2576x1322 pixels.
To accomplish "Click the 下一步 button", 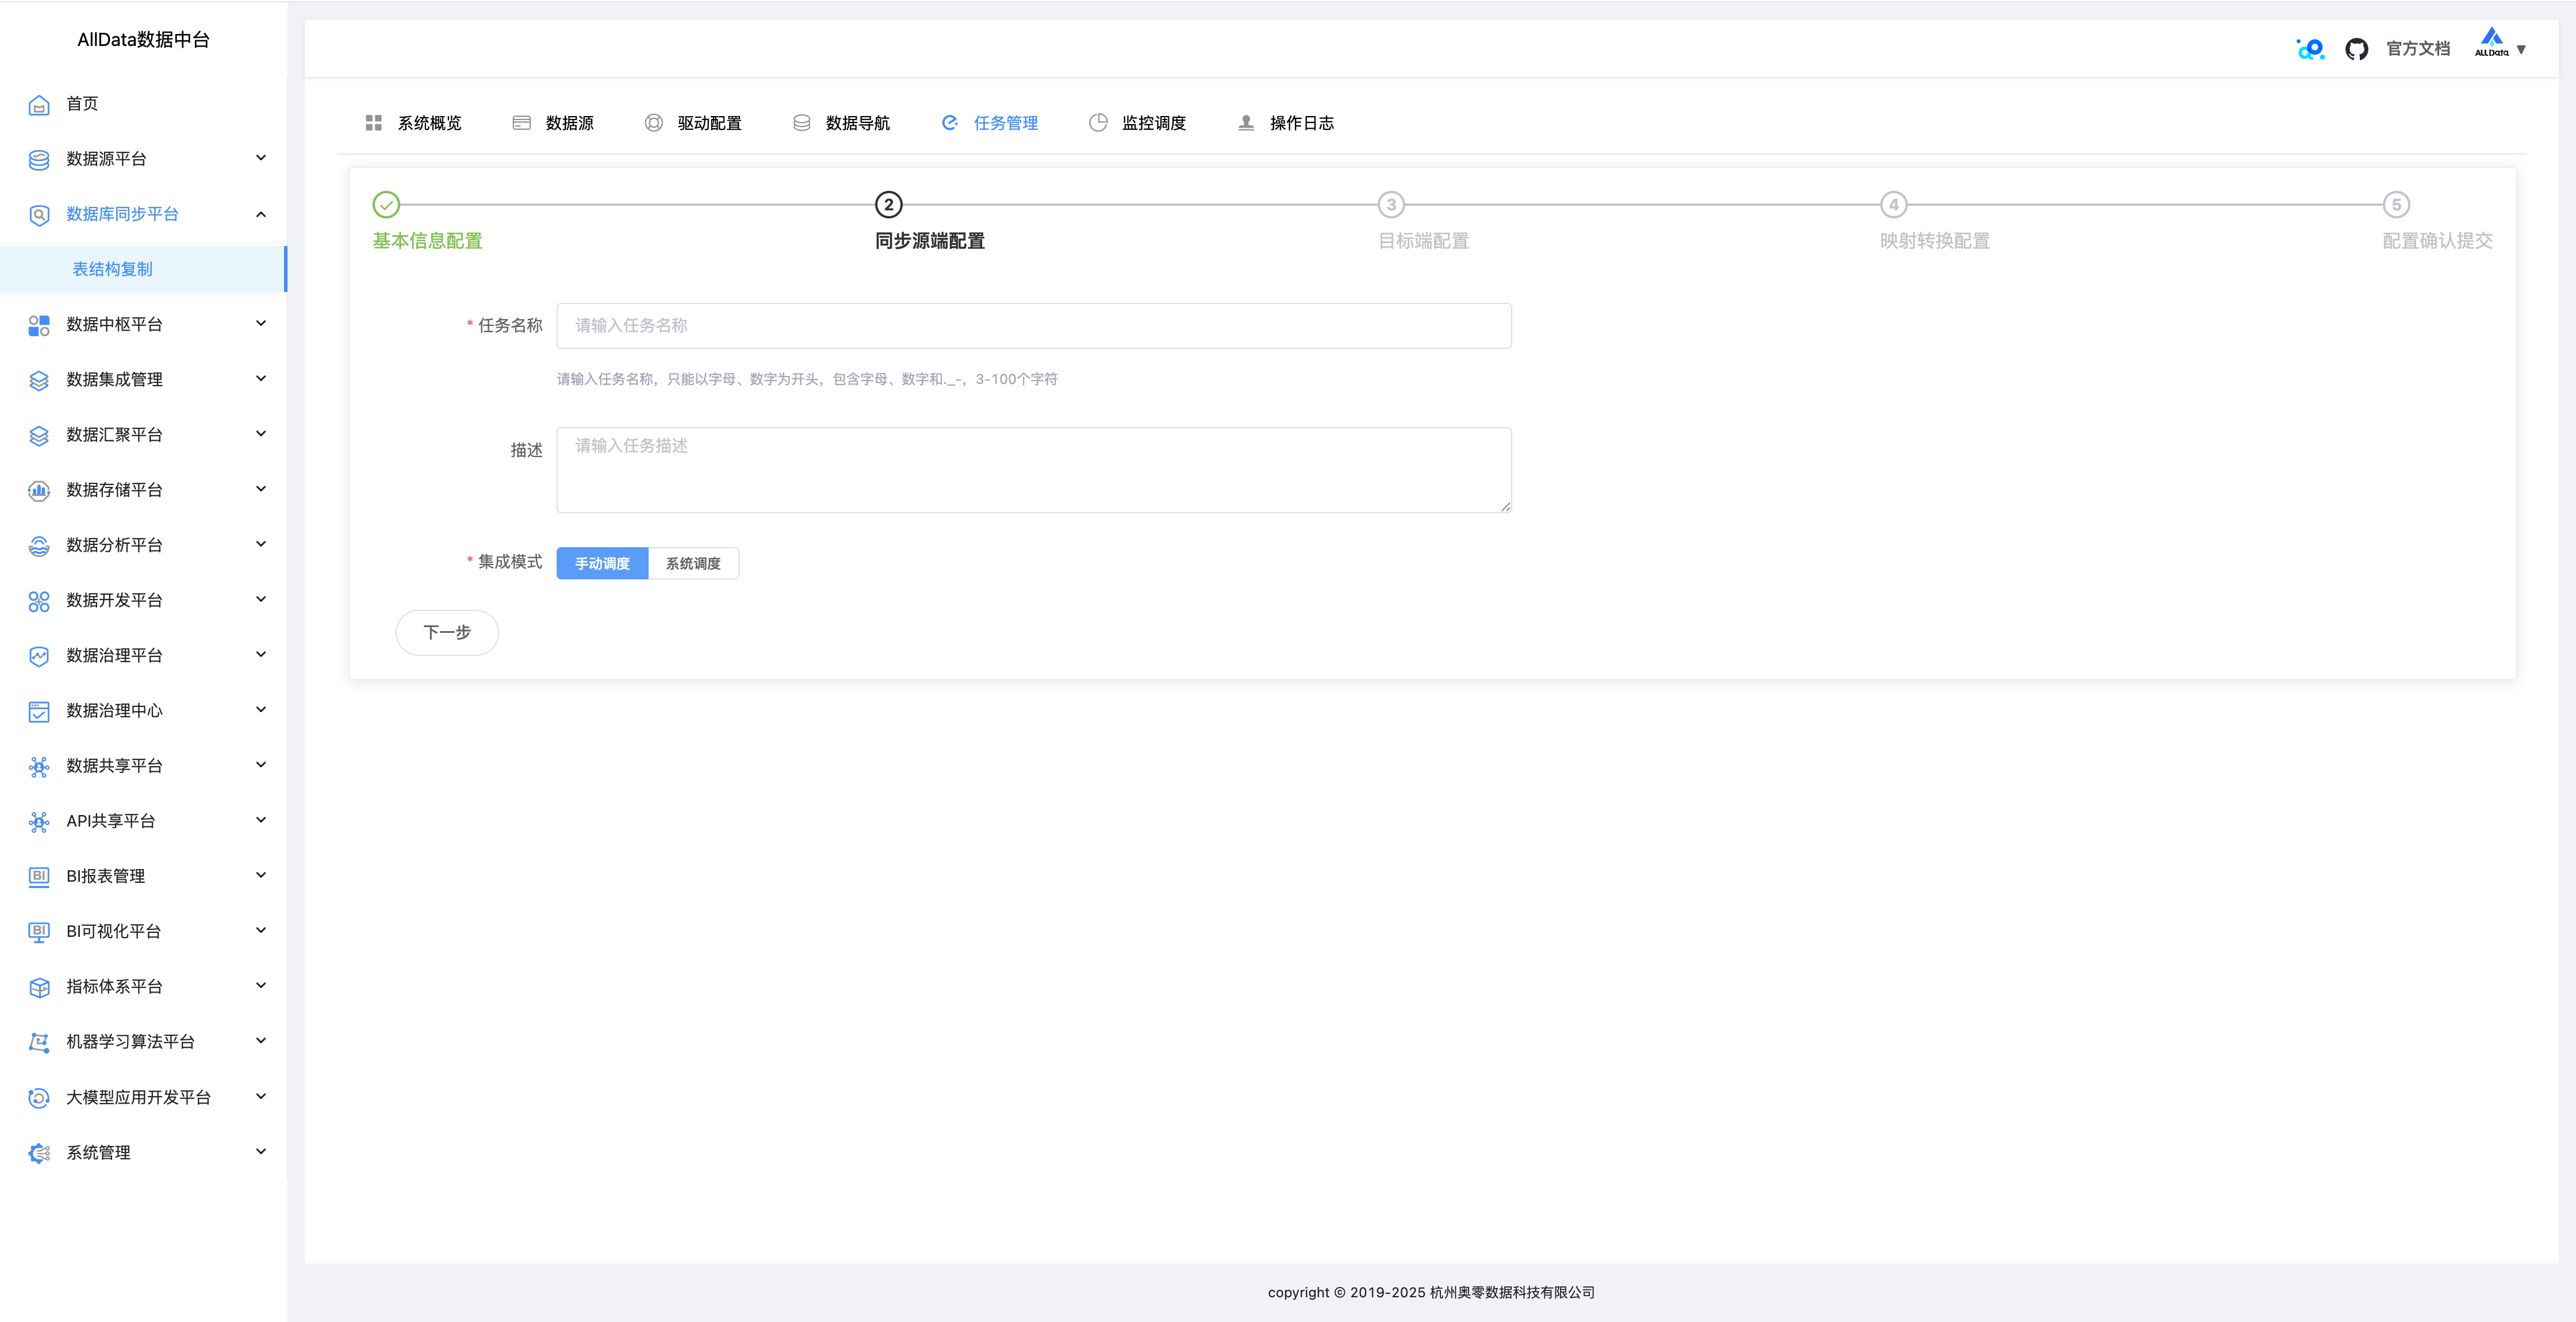I will [x=447, y=632].
